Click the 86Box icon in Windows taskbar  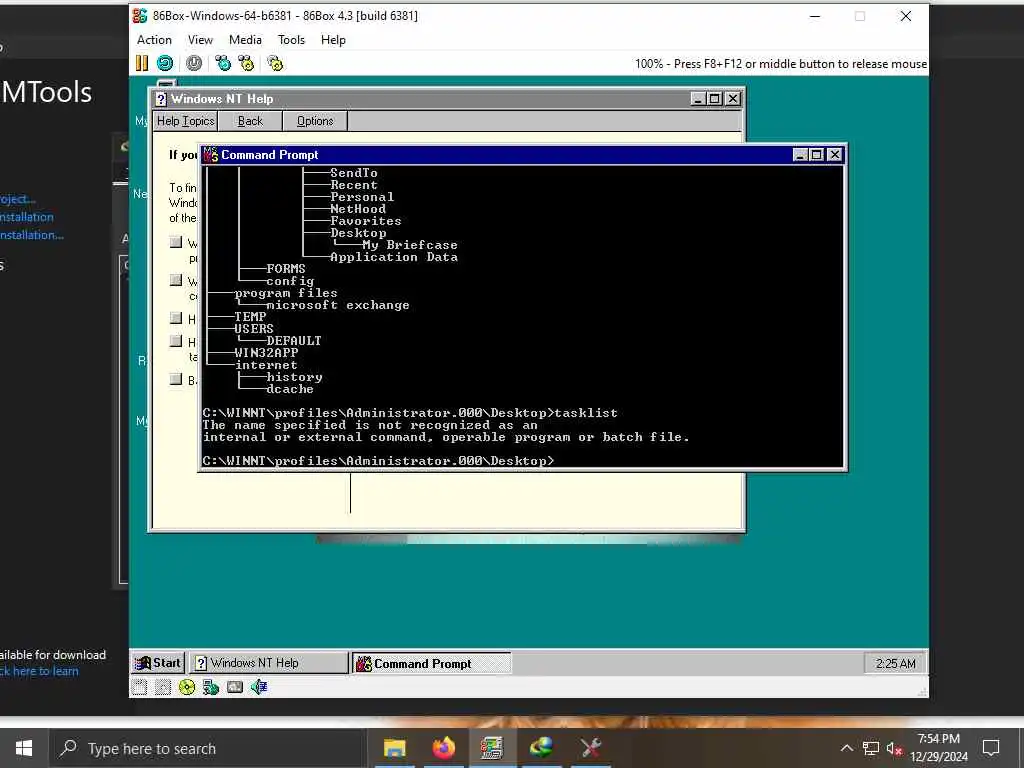pyautogui.click(x=492, y=748)
